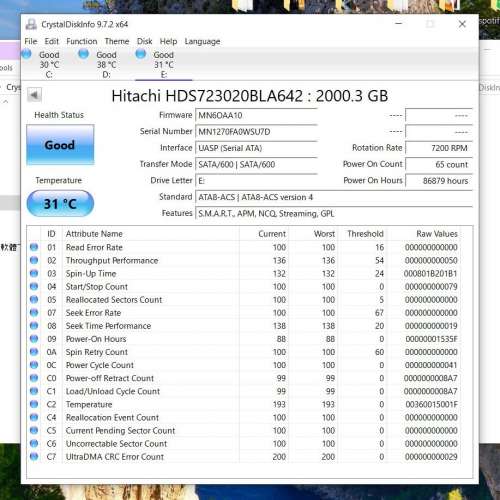Click the Features field S.M.A.R.T., APM

[x=334, y=213]
